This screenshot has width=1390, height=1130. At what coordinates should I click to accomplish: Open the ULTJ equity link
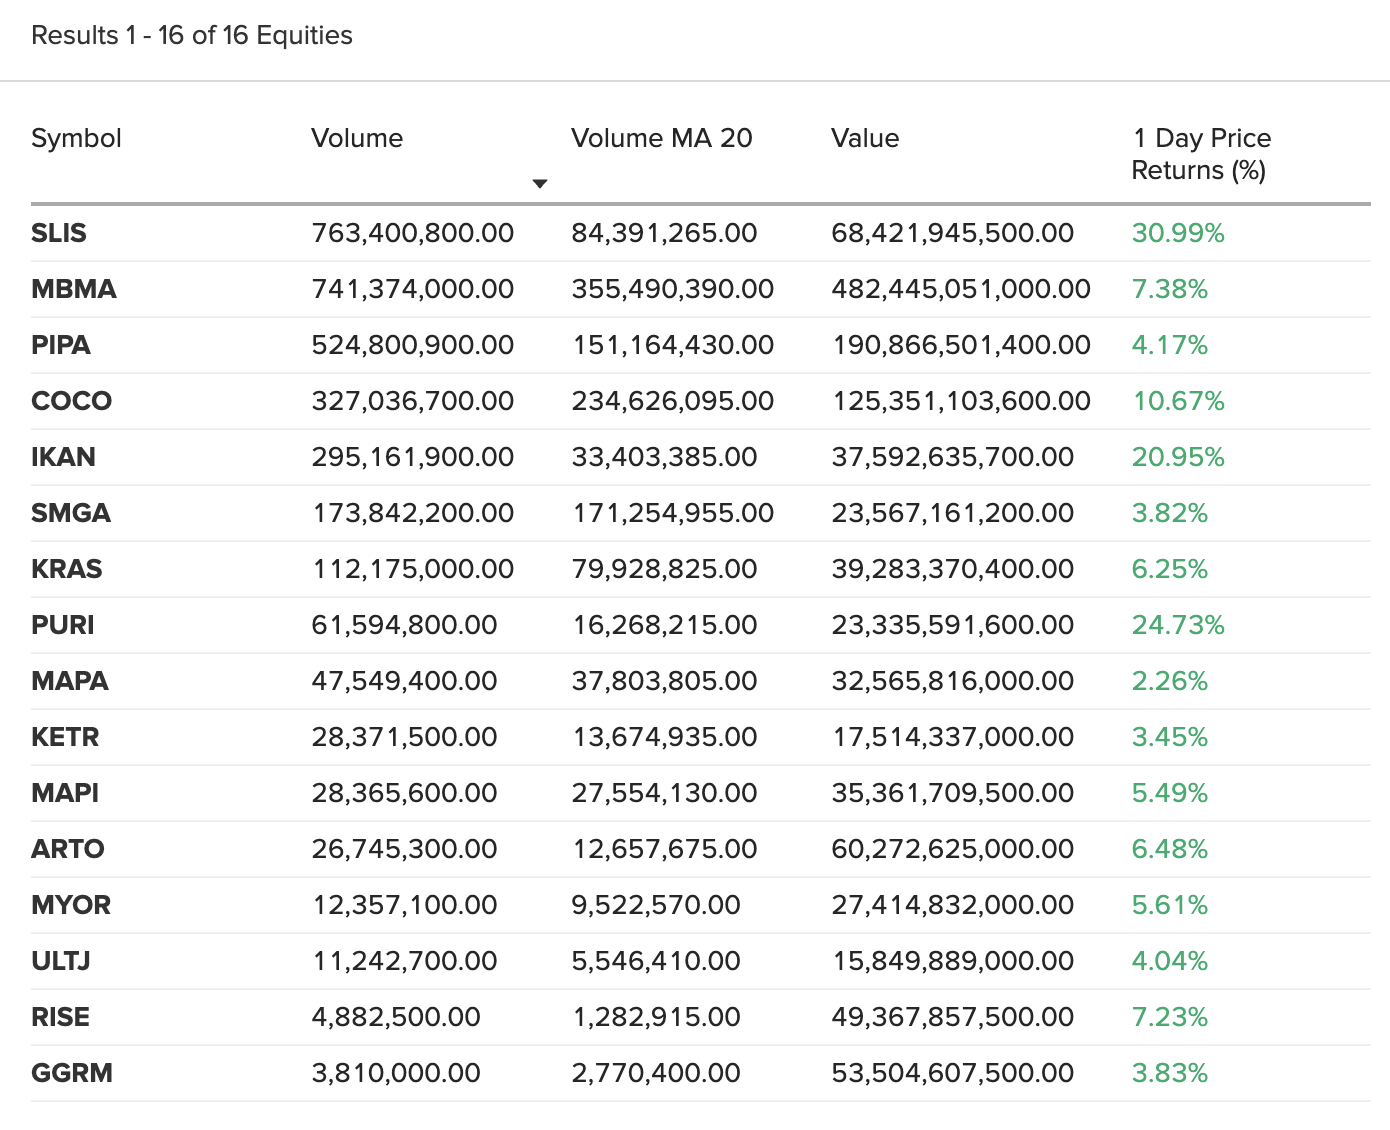click(x=61, y=961)
